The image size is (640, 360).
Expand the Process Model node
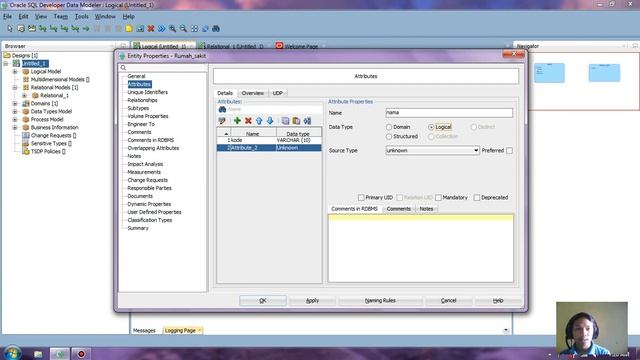[15, 120]
